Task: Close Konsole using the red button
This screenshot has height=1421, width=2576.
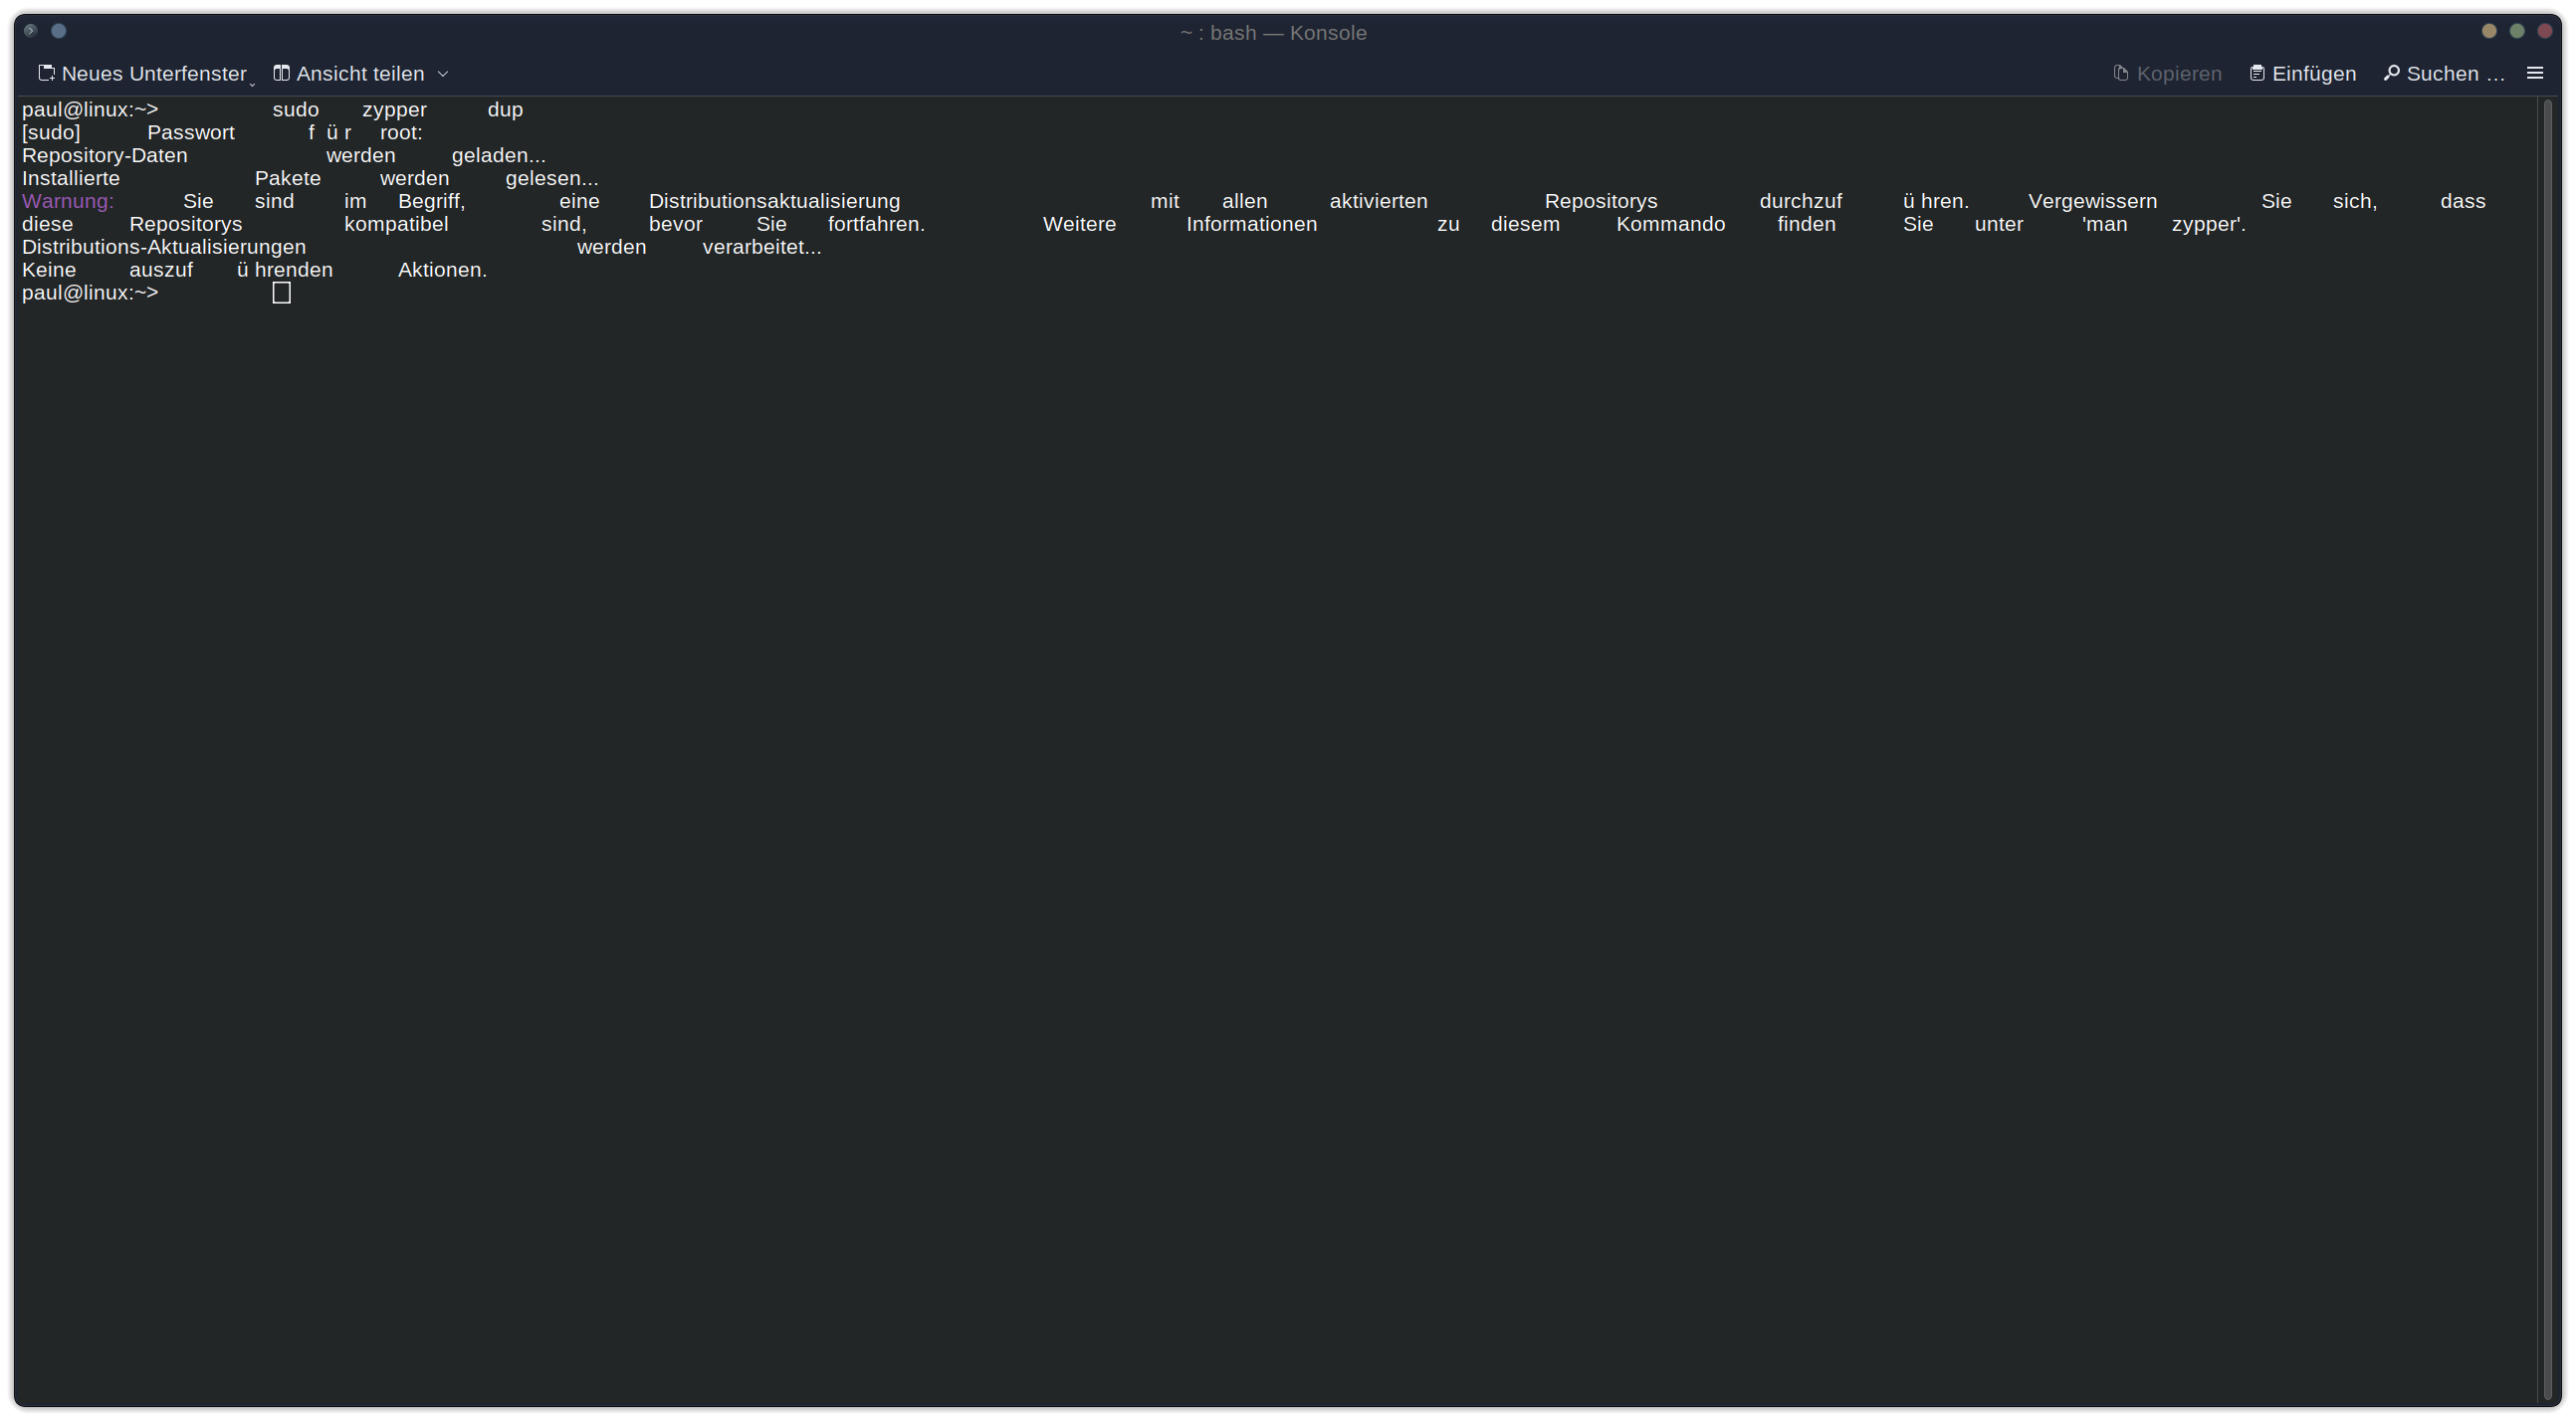Action: pyautogui.click(x=2545, y=31)
